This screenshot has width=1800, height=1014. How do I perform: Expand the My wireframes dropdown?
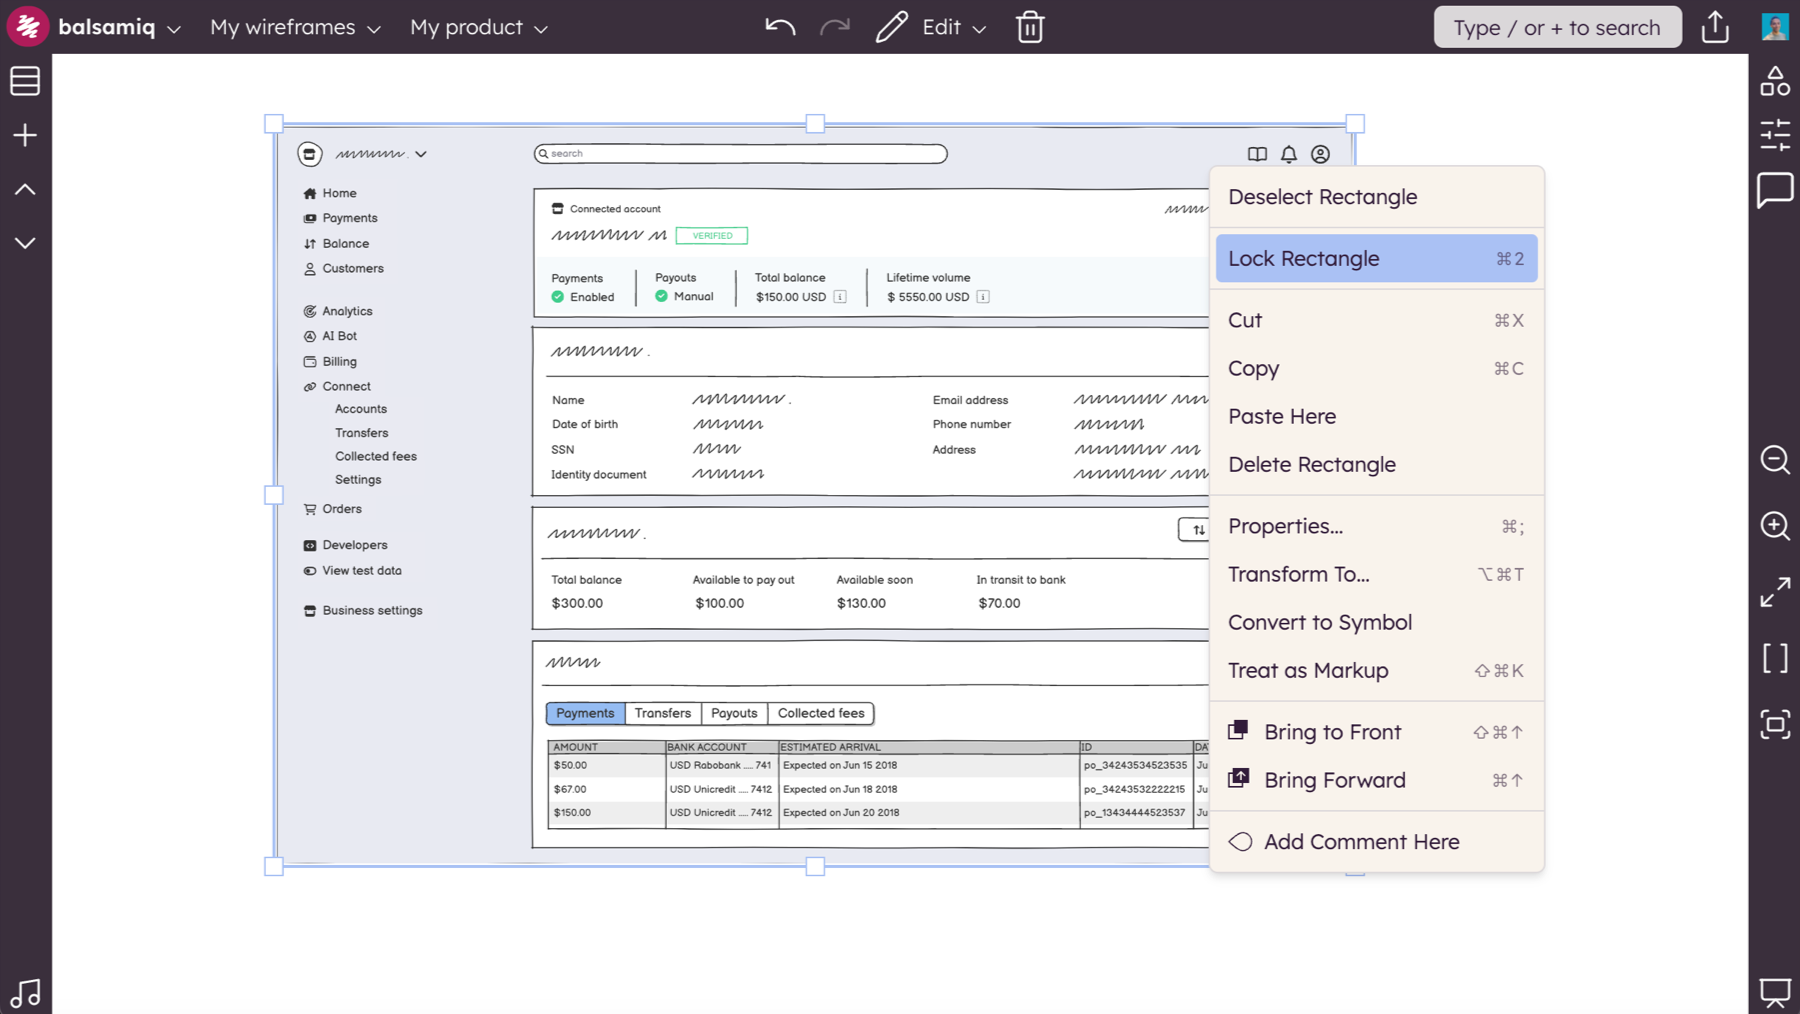295,27
